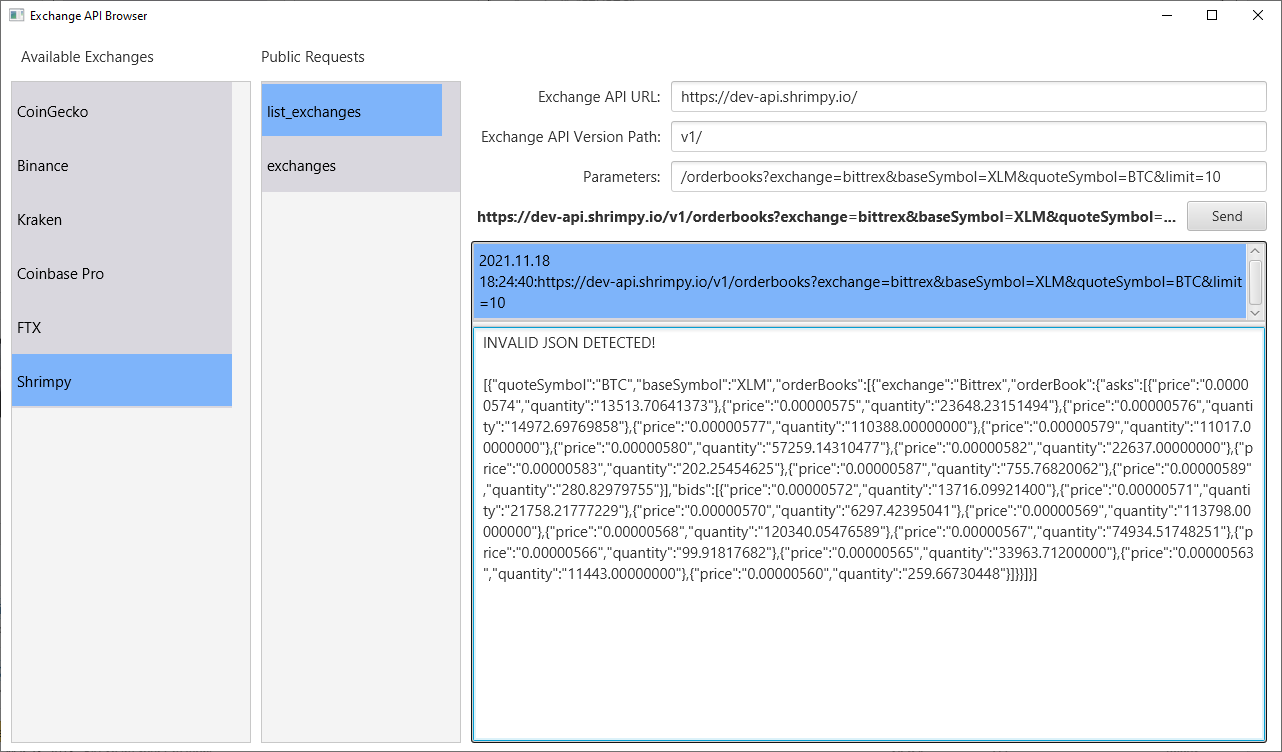1282x752 pixels.
Task: Select the Coinbase Pro exchange
Action: pos(121,274)
